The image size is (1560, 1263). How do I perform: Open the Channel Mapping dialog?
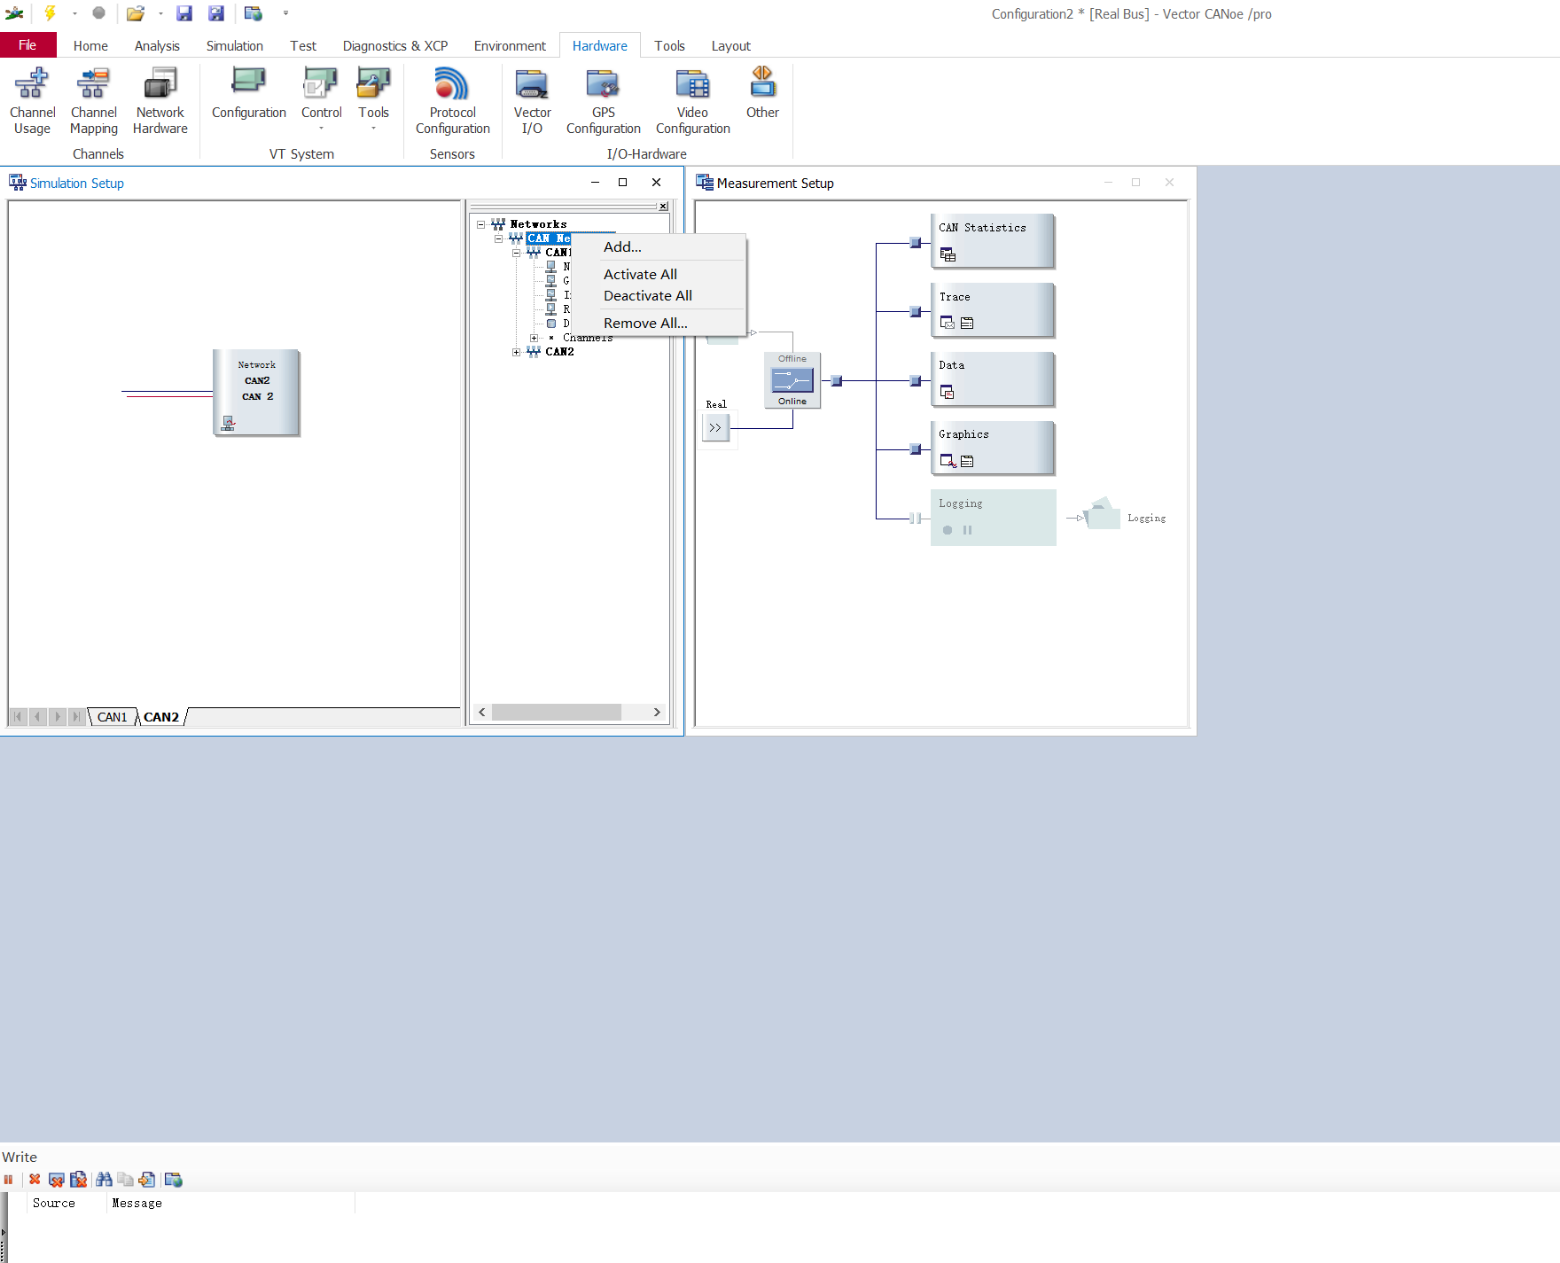[94, 101]
